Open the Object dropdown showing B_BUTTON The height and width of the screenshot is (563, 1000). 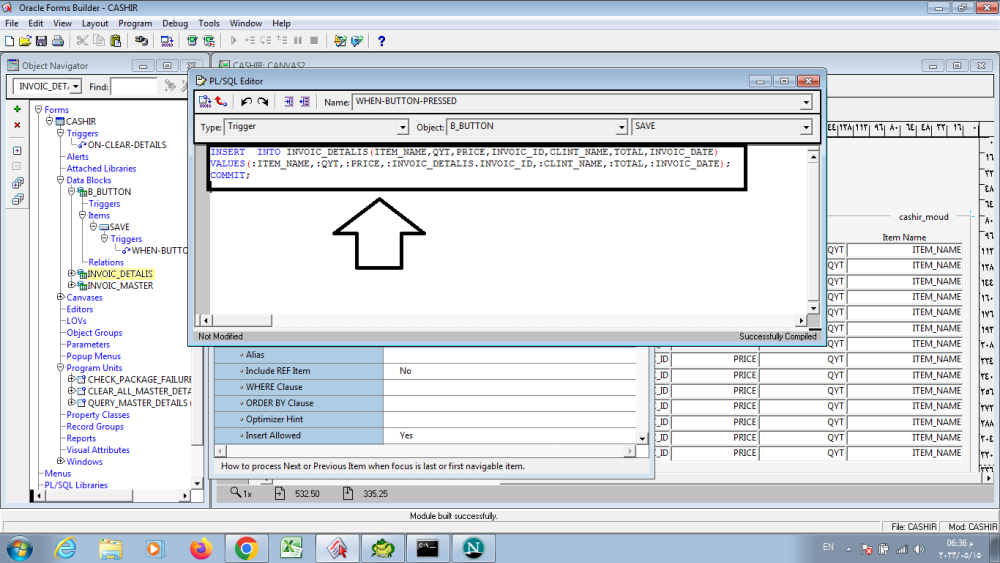pyautogui.click(x=621, y=128)
